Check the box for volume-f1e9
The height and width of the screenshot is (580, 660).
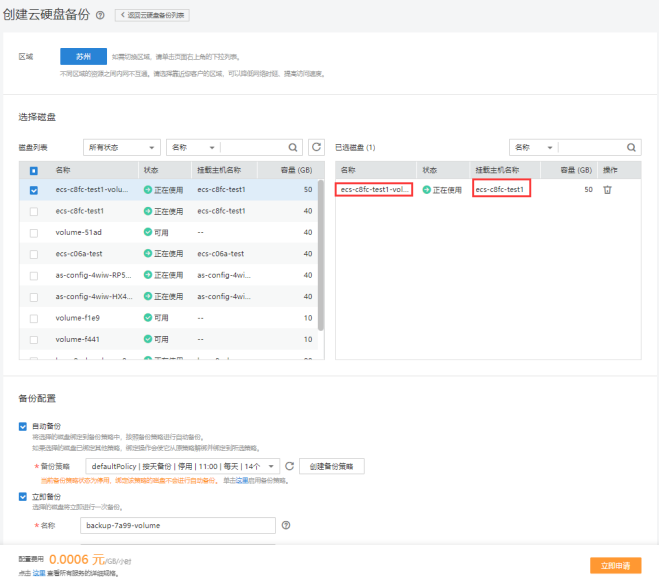pyautogui.click(x=34, y=318)
